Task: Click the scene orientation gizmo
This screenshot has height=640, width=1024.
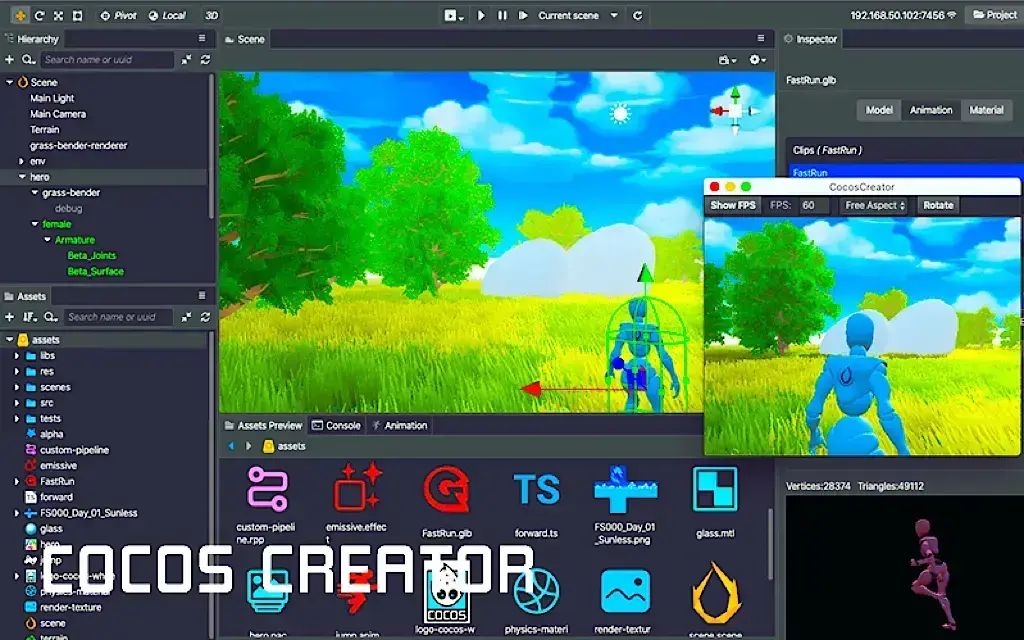Action: (735, 110)
